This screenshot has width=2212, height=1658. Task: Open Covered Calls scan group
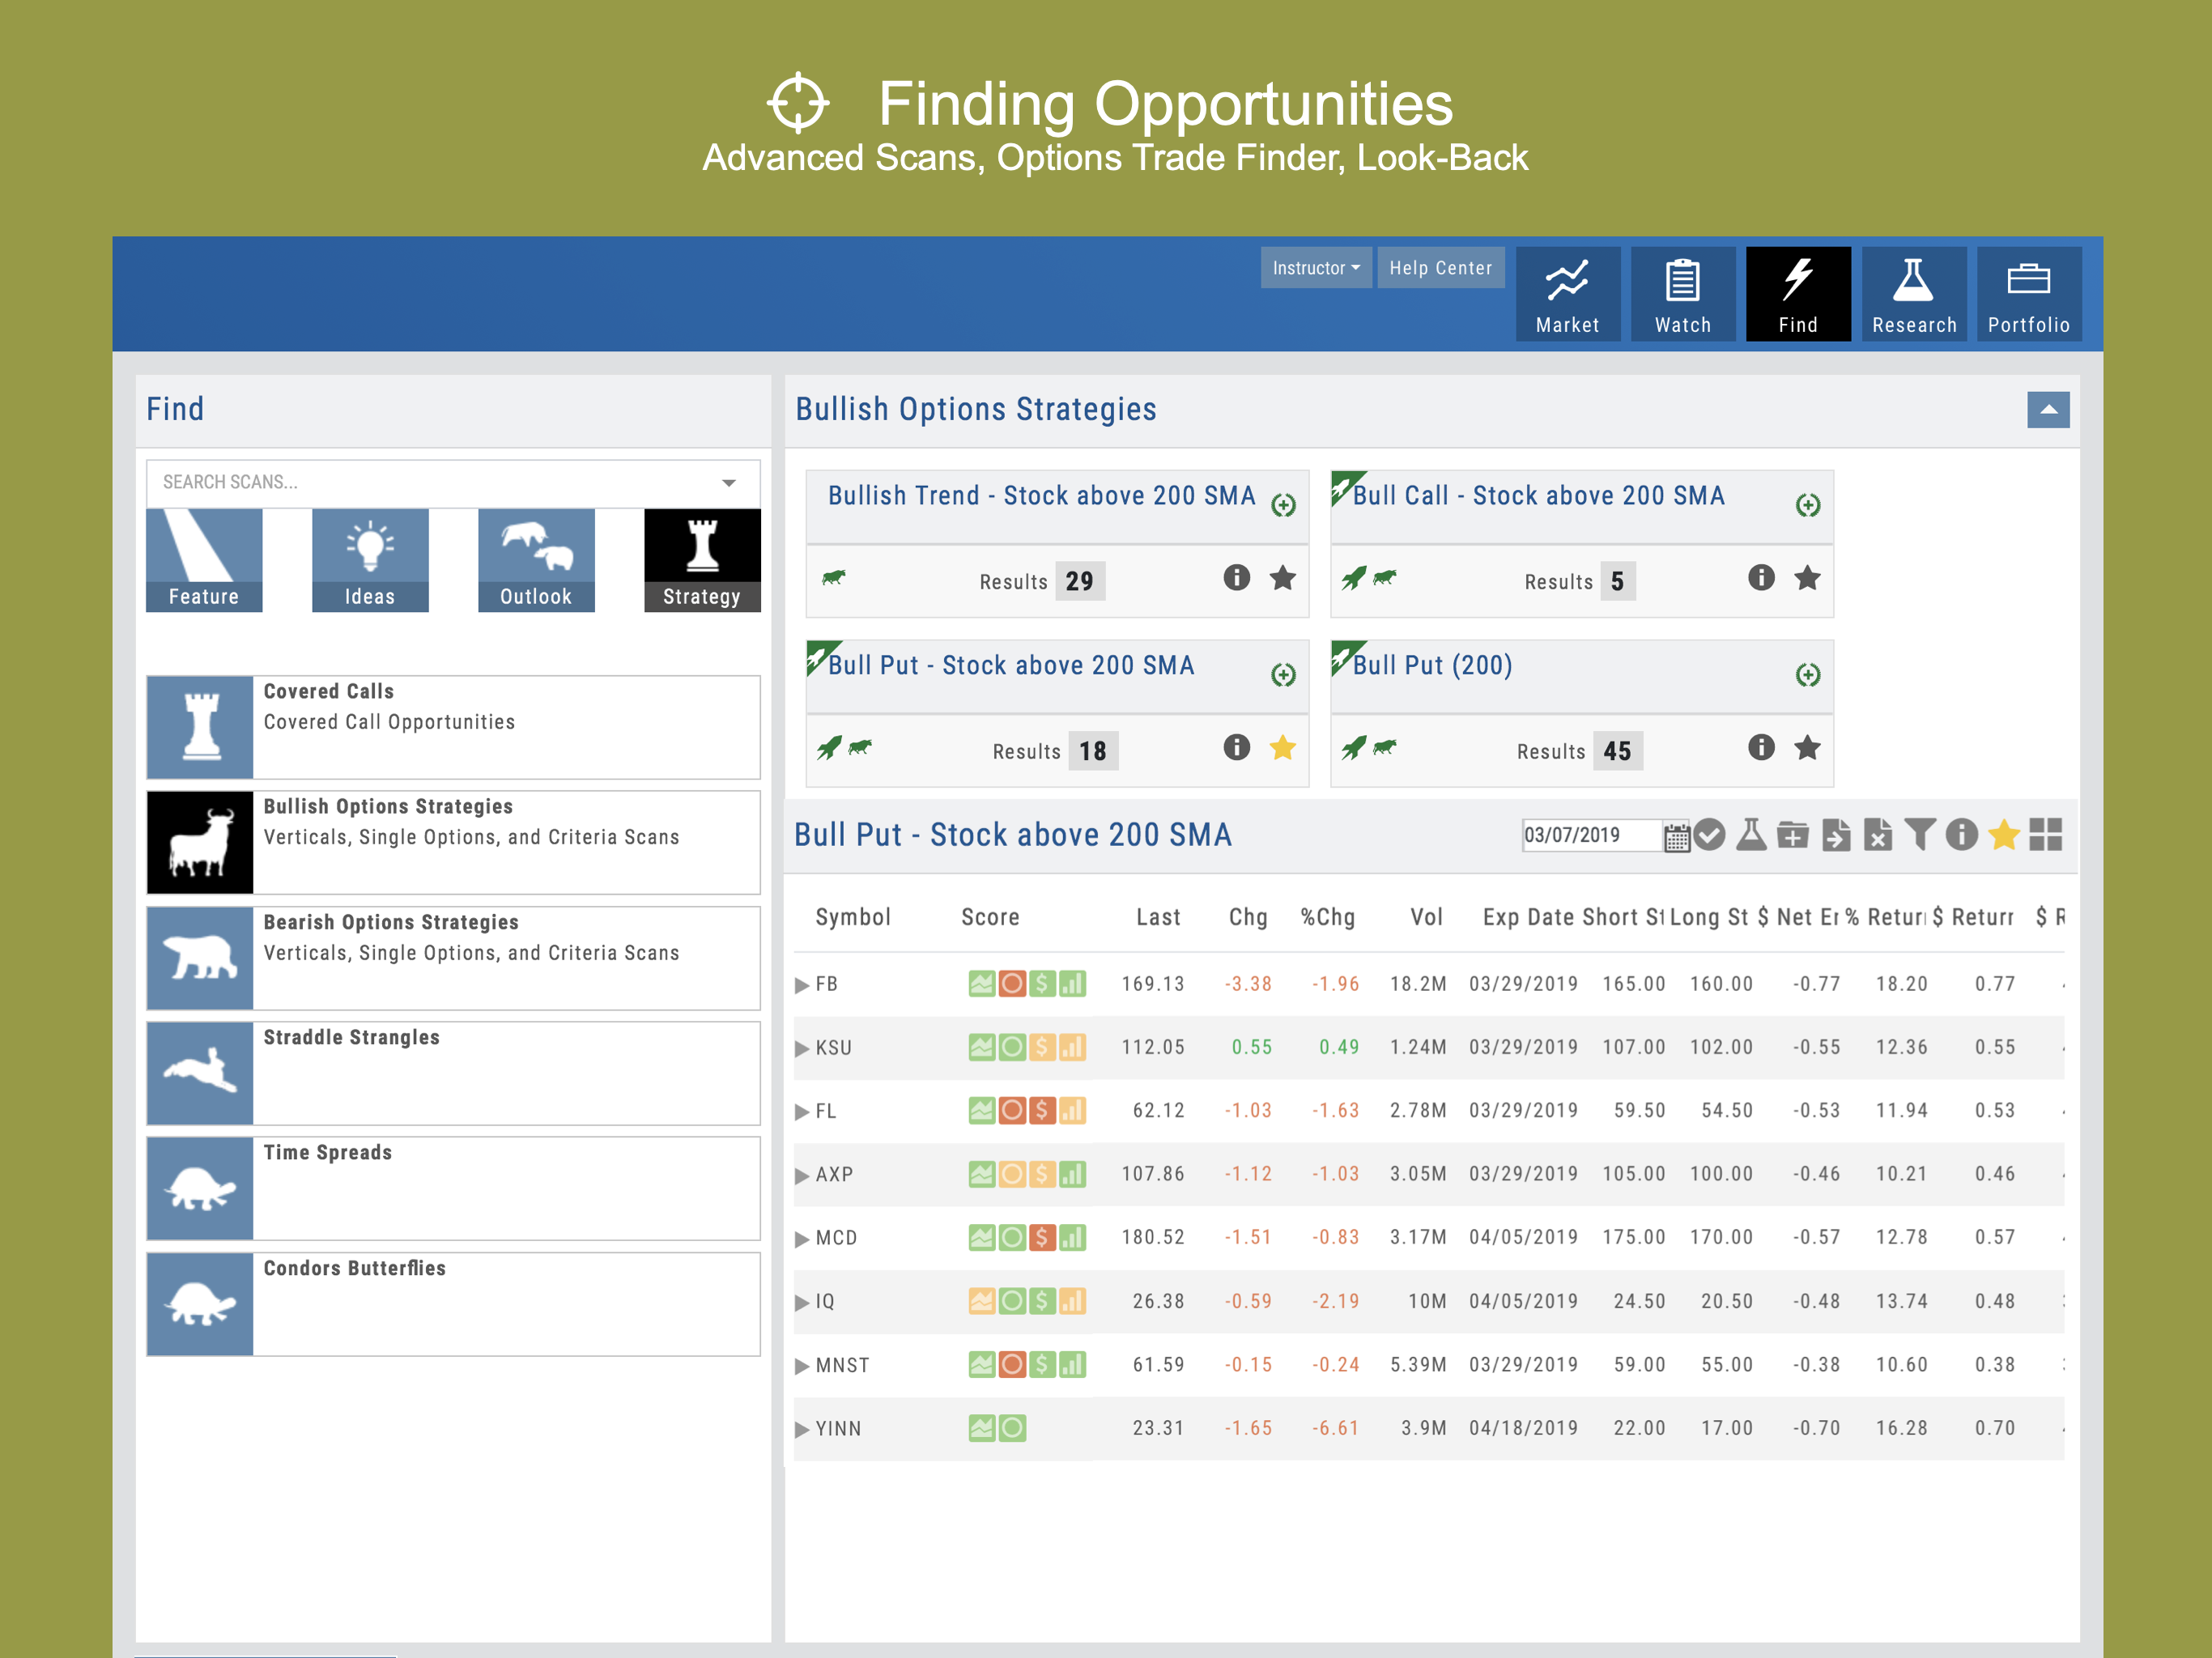(x=453, y=727)
